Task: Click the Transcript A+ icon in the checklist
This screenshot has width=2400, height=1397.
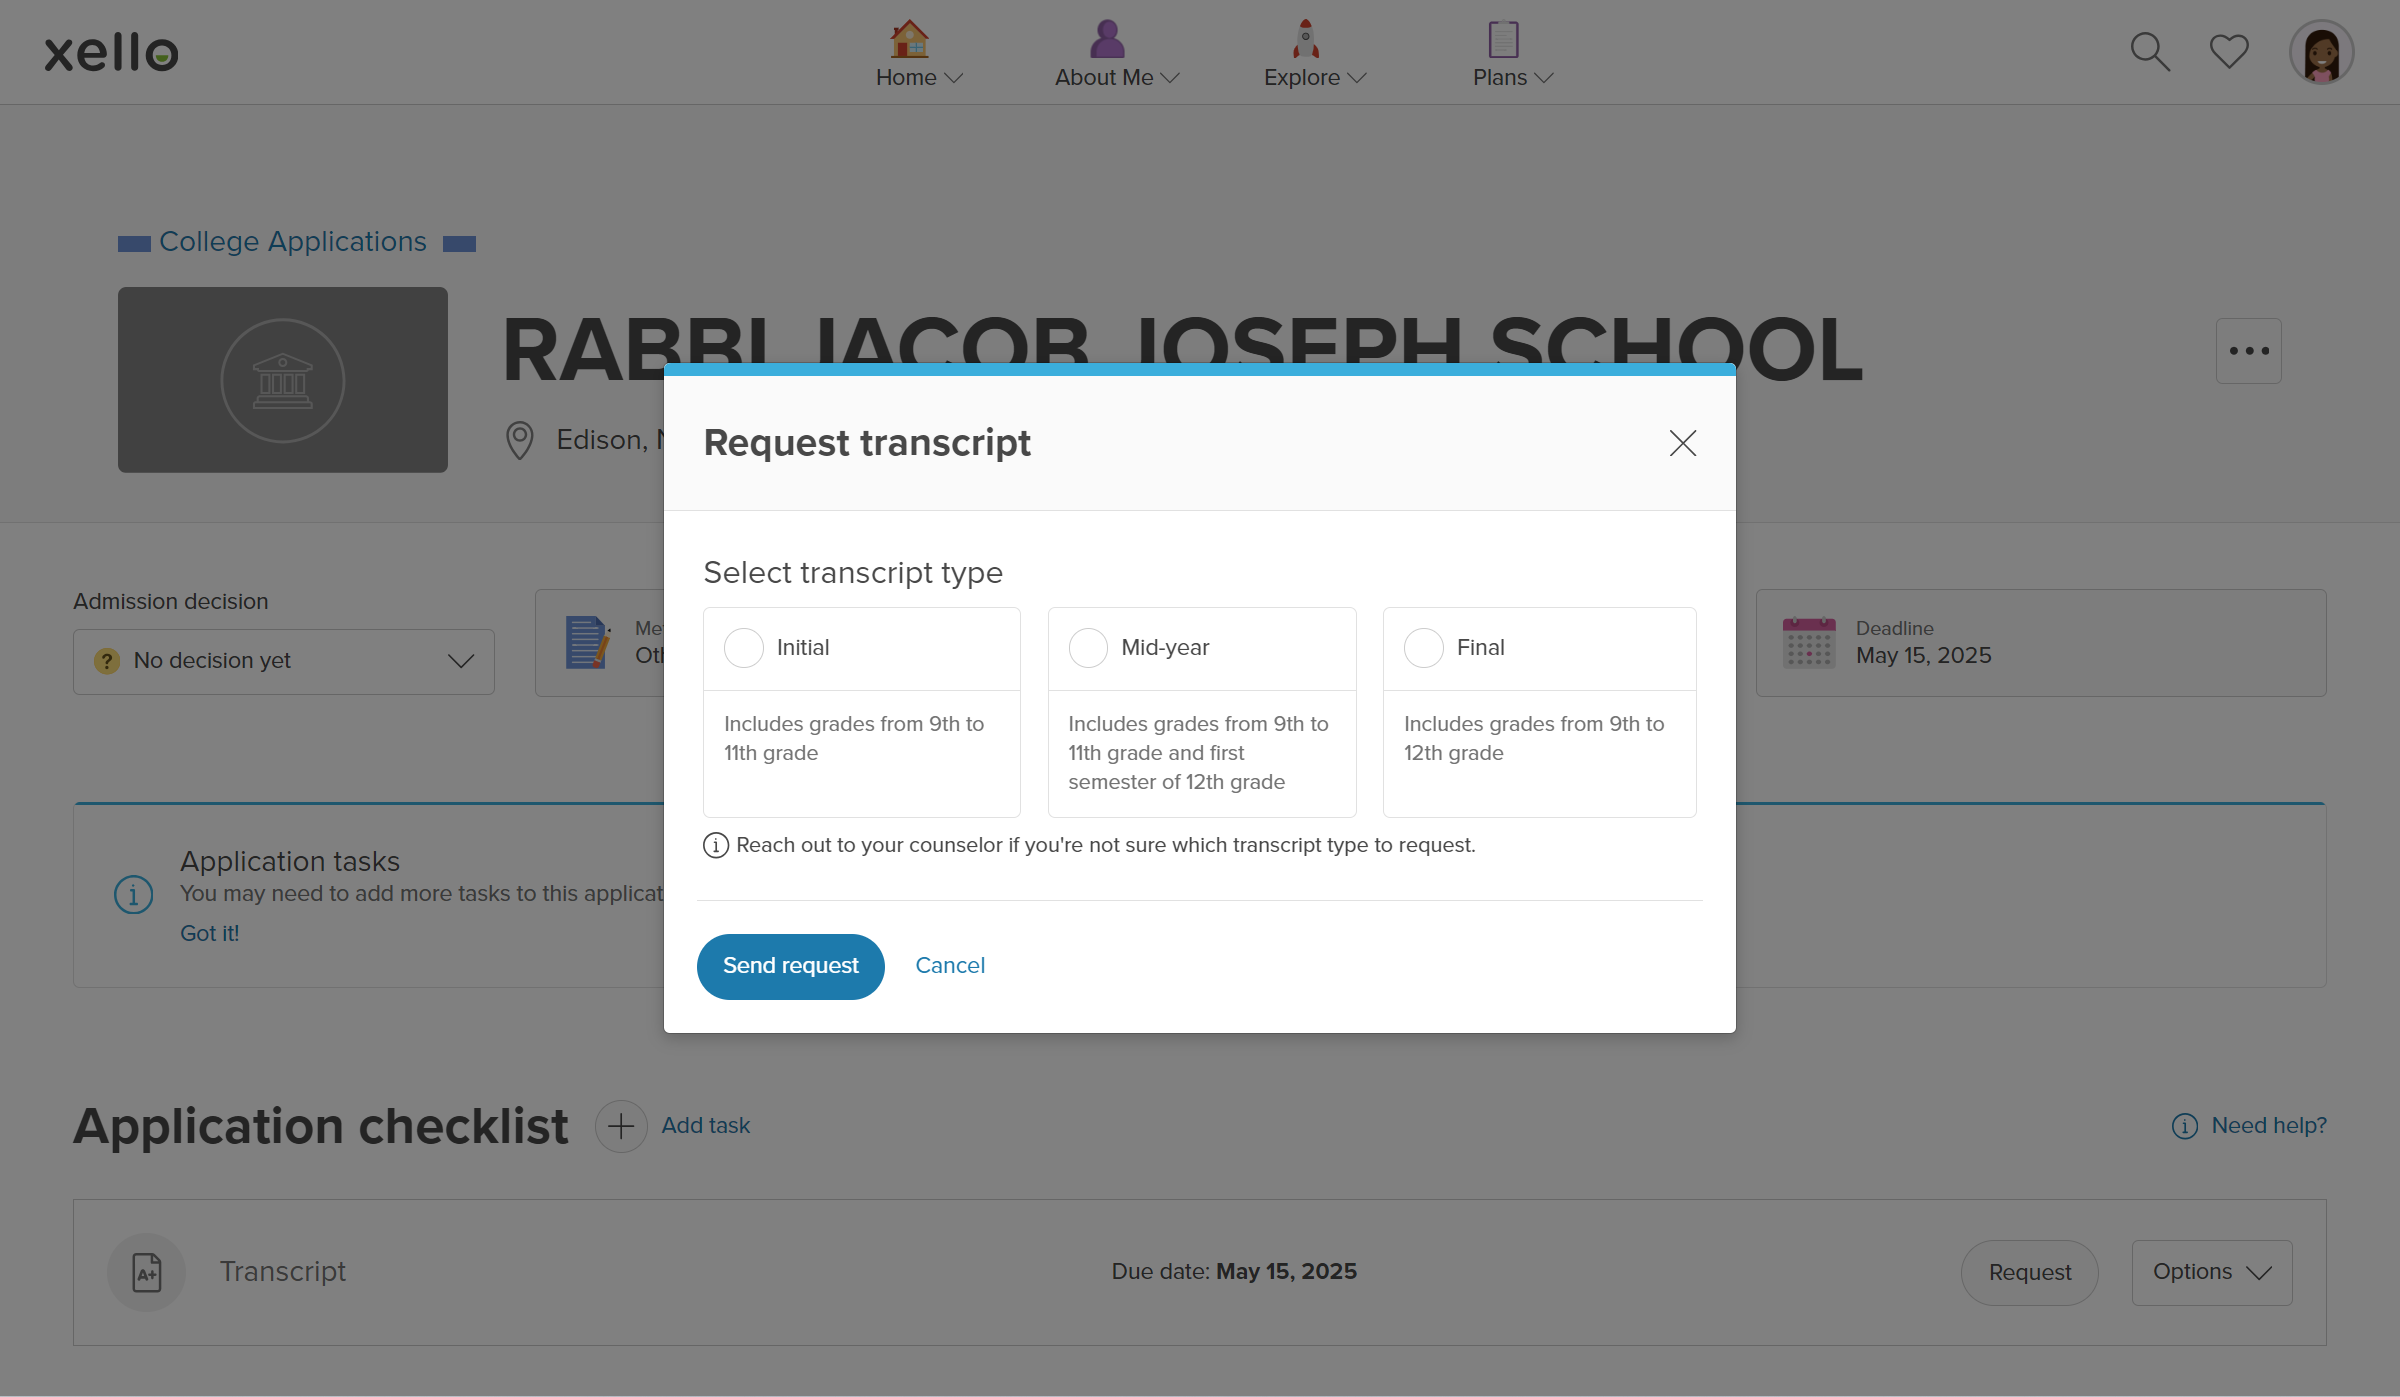Action: pyautogui.click(x=146, y=1272)
